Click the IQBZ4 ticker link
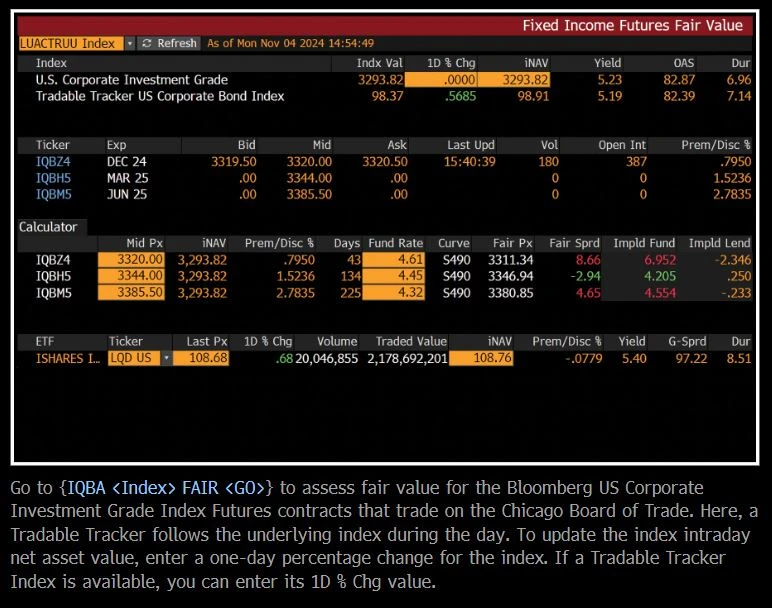The width and height of the screenshot is (772, 608). 53,161
